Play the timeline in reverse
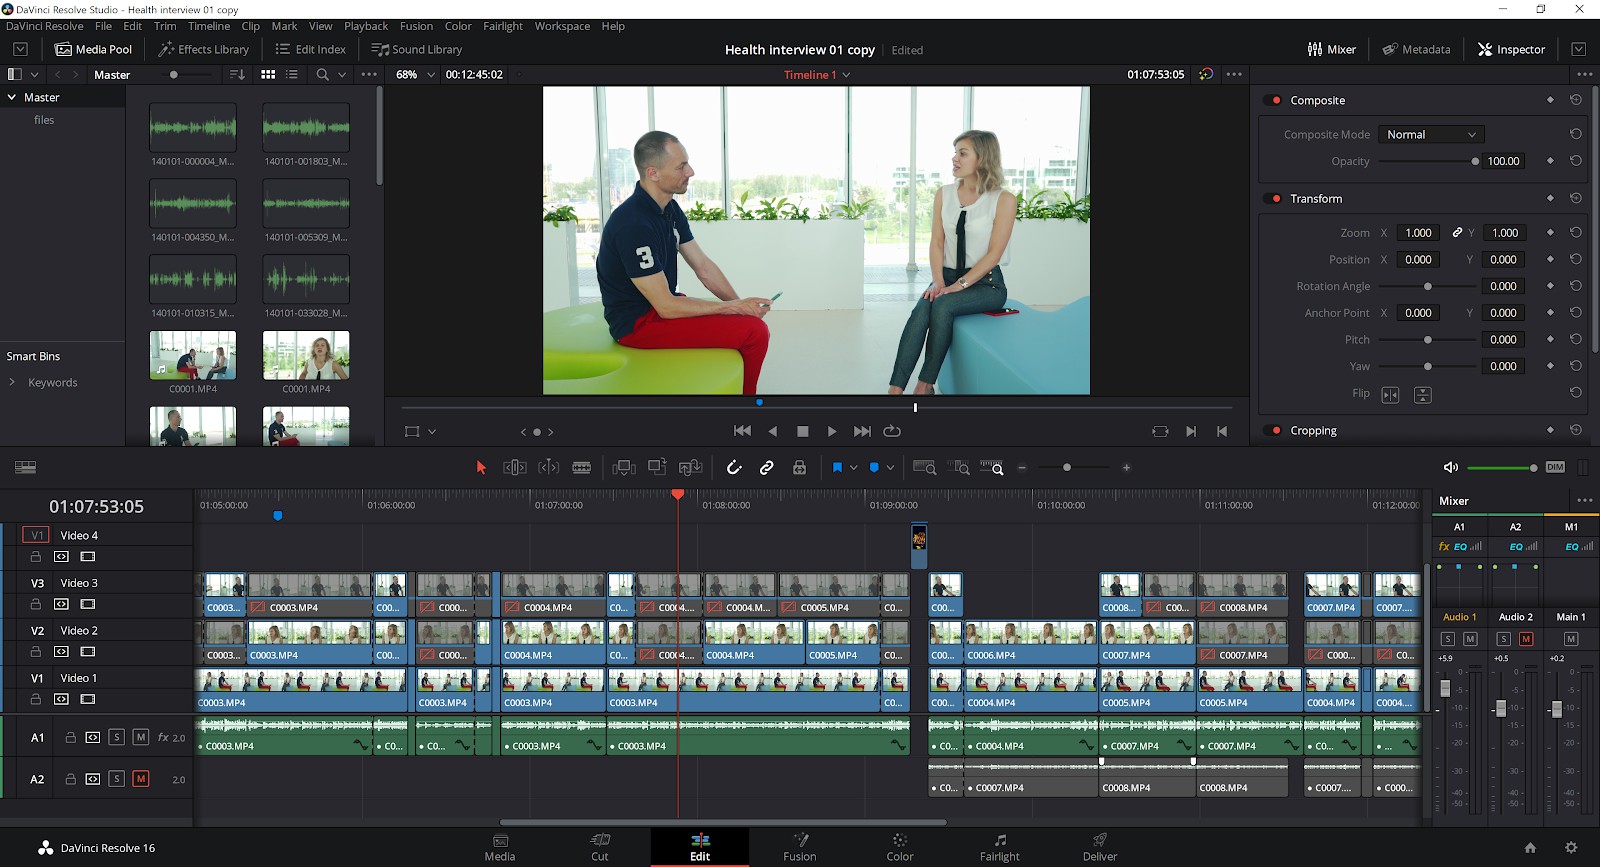 [772, 431]
